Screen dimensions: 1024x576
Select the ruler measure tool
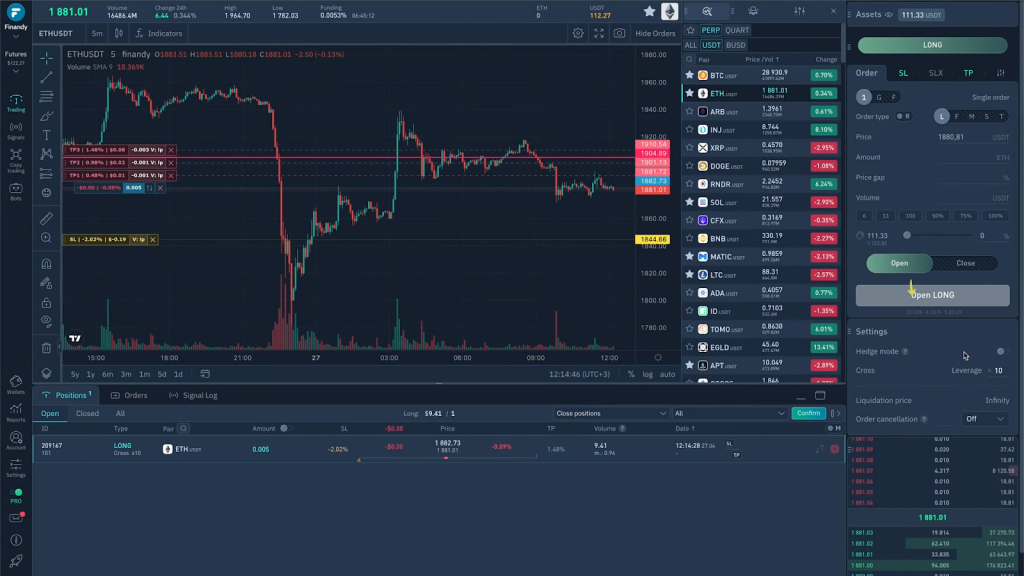click(x=46, y=219)
